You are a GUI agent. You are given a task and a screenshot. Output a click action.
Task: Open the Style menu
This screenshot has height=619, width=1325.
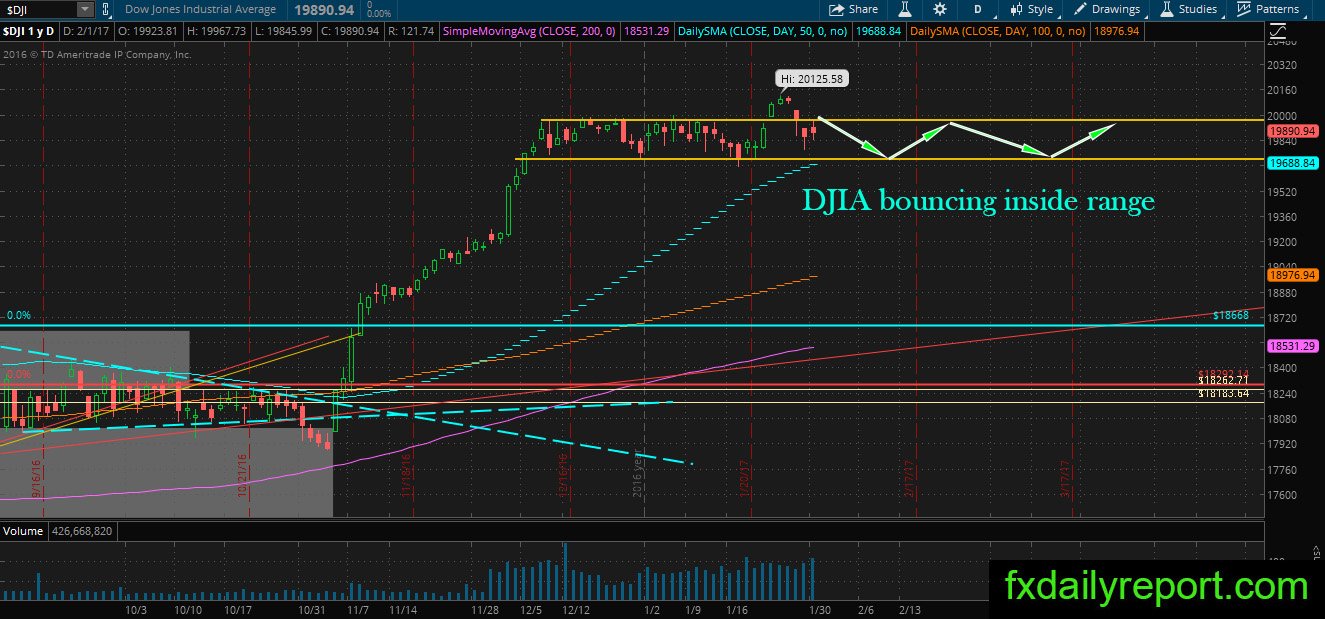[x=1030, y=9]
